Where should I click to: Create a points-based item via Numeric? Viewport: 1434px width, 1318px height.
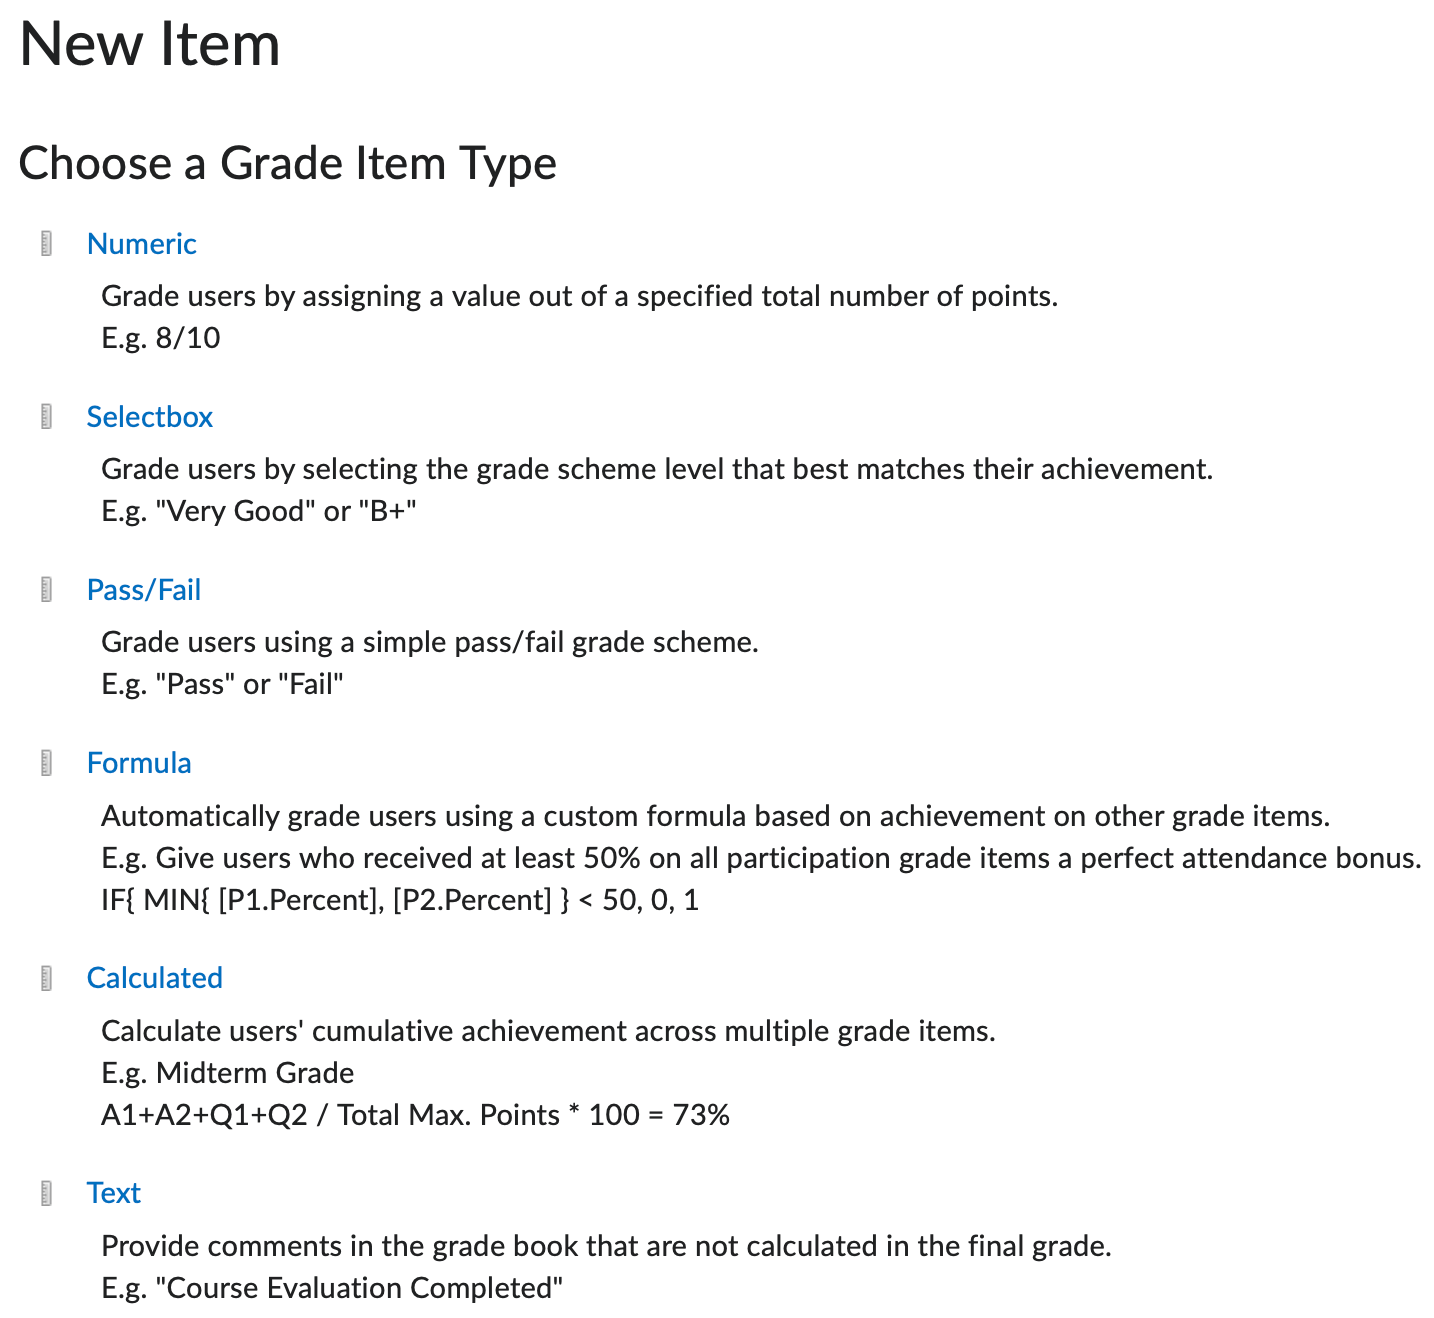tap(142, 243)
